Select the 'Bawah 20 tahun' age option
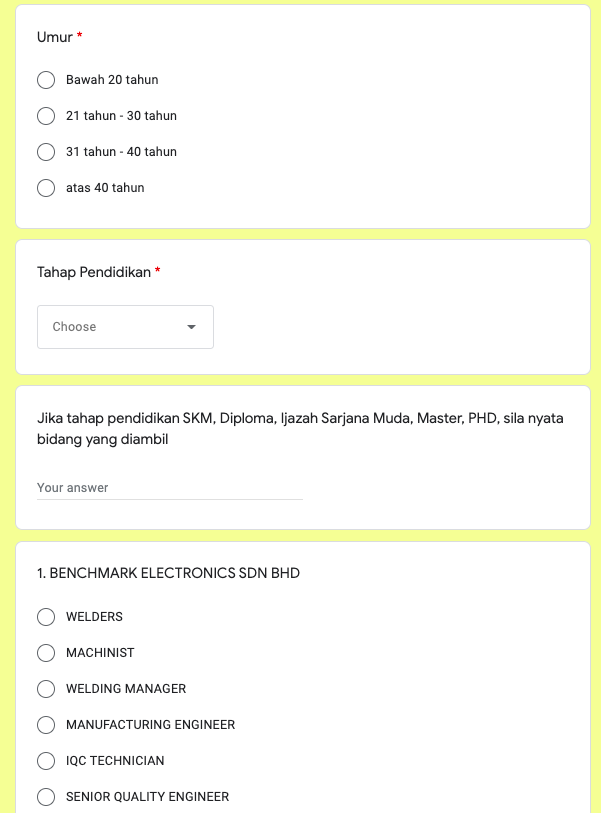Viewport: 601px width, 813px height. [x=46, y=80]
